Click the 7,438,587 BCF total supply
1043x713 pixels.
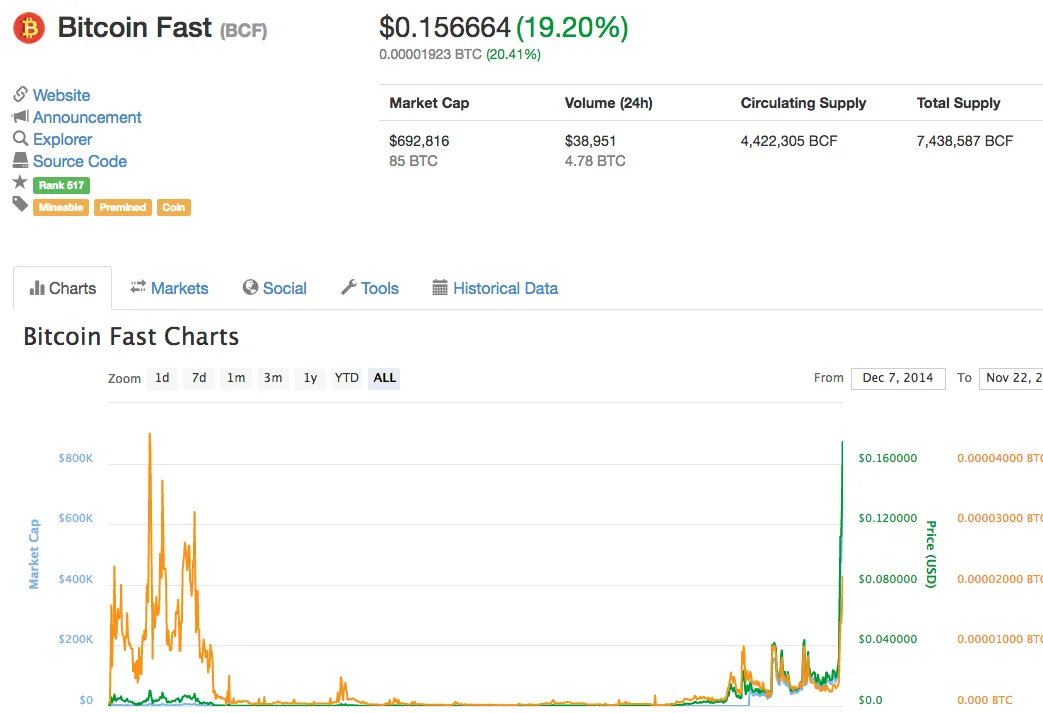point(965,141)
